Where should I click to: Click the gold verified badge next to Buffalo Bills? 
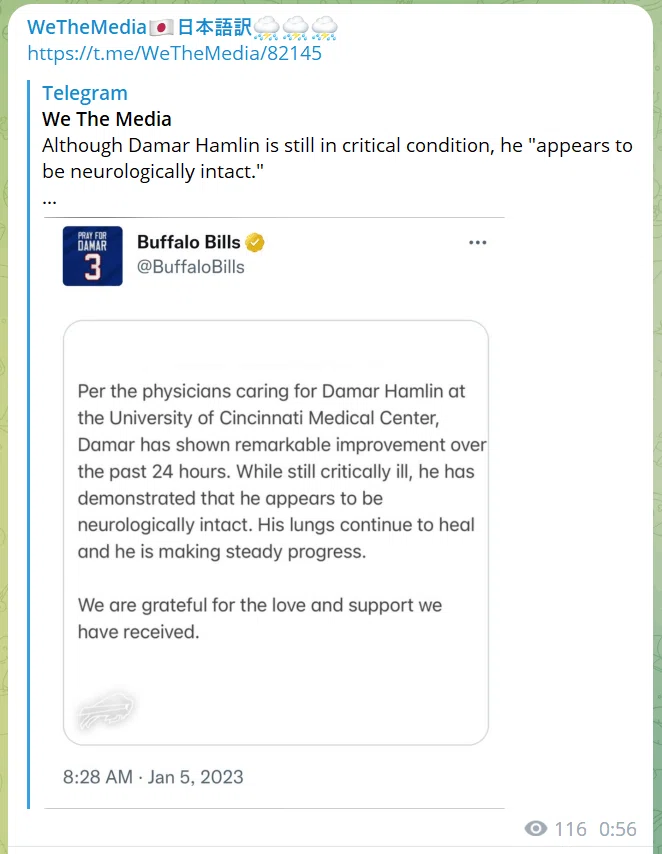tap(254, 242)
